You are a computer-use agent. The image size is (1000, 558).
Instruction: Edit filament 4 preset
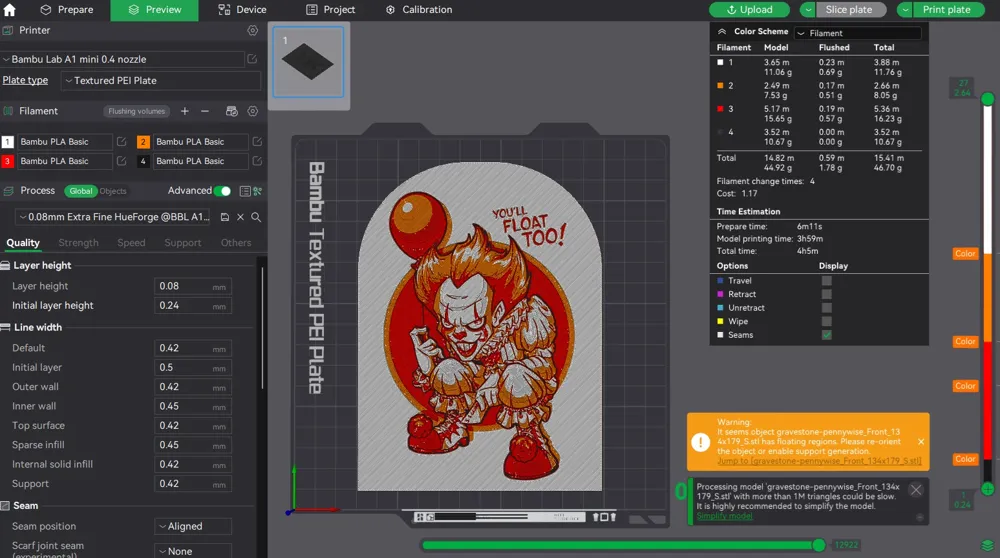(x=257, y=161)
